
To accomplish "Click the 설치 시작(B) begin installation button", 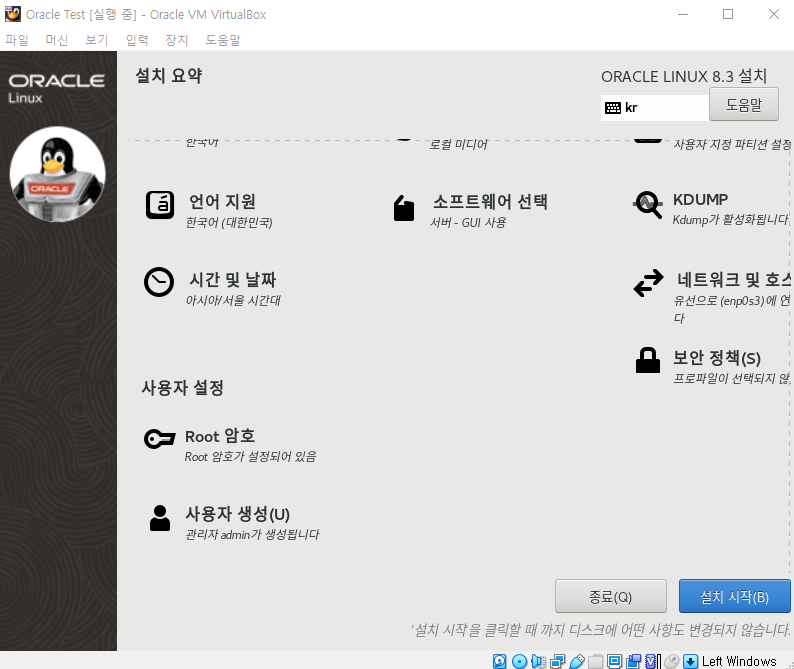I will click(x=734, y=597).
